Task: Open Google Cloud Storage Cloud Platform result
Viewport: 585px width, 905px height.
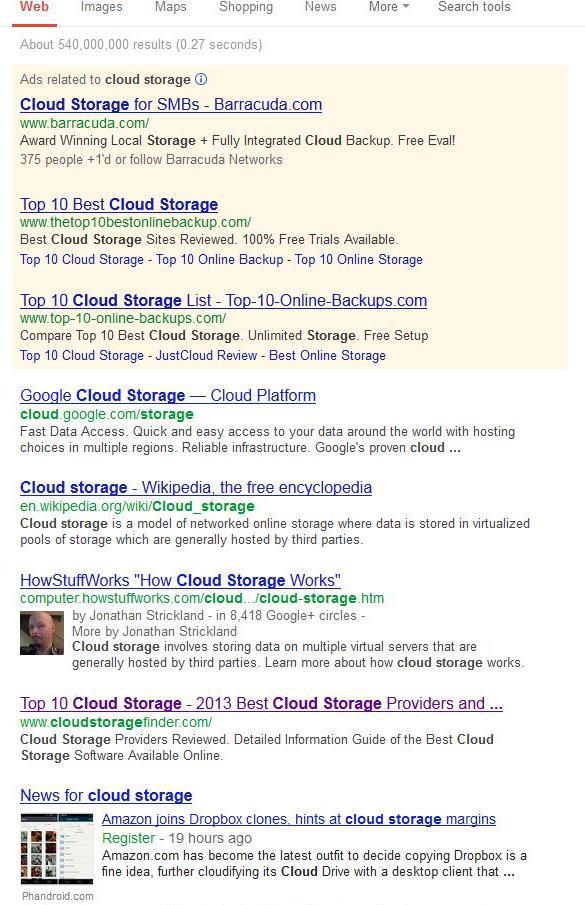Action: [x=168, y=395]
